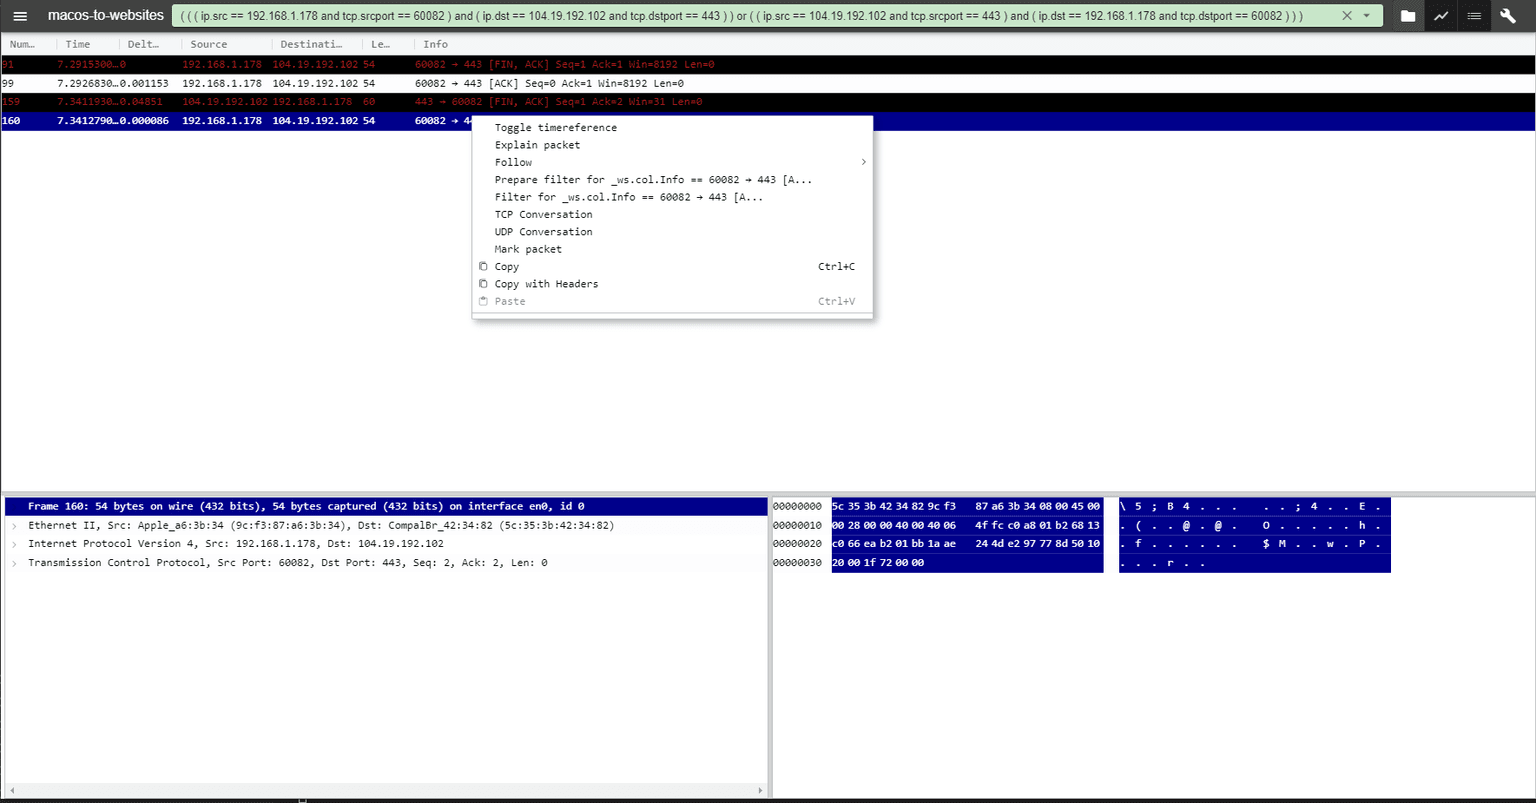Click hex offset 00000010 row label
This screenshot has width=1536, height=803.
[x=797, y=525]
